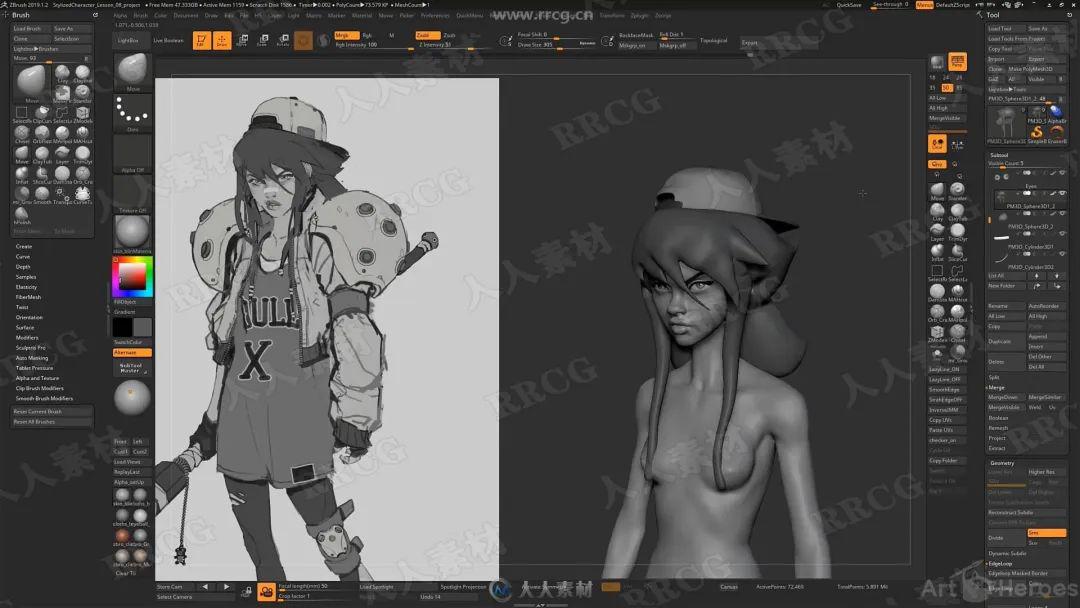The height and width of the screenshot is (608, 1080).
Task: Select the Scale transform icon in top toolbar
Action: (262, 41)
